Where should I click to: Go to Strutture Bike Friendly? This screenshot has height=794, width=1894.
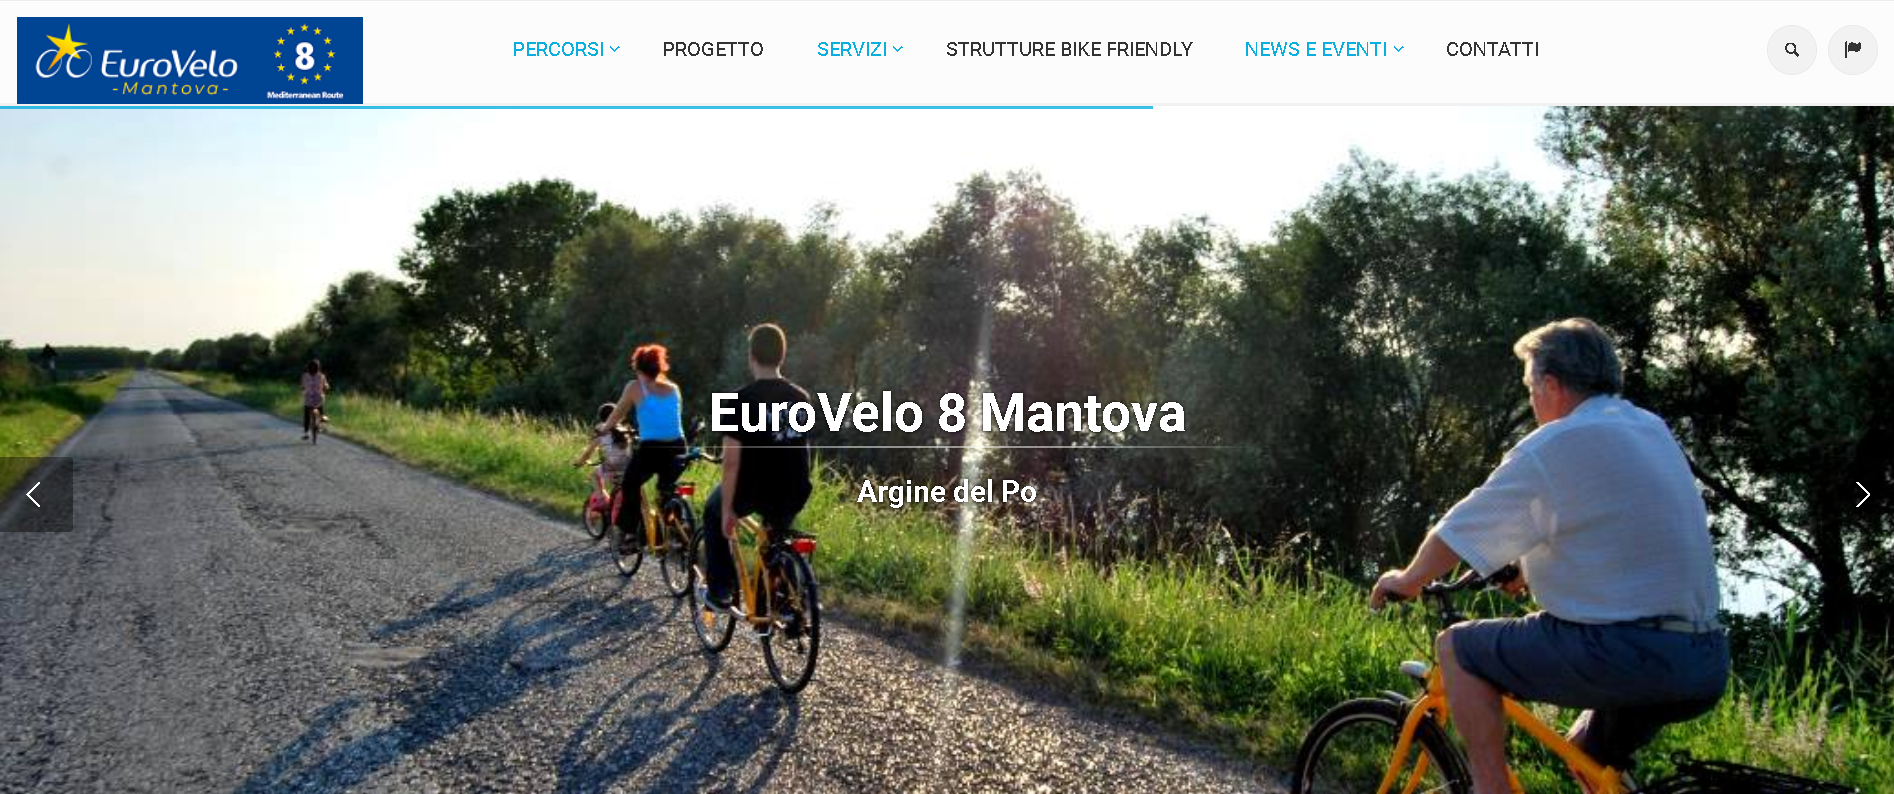point(1069,49)
